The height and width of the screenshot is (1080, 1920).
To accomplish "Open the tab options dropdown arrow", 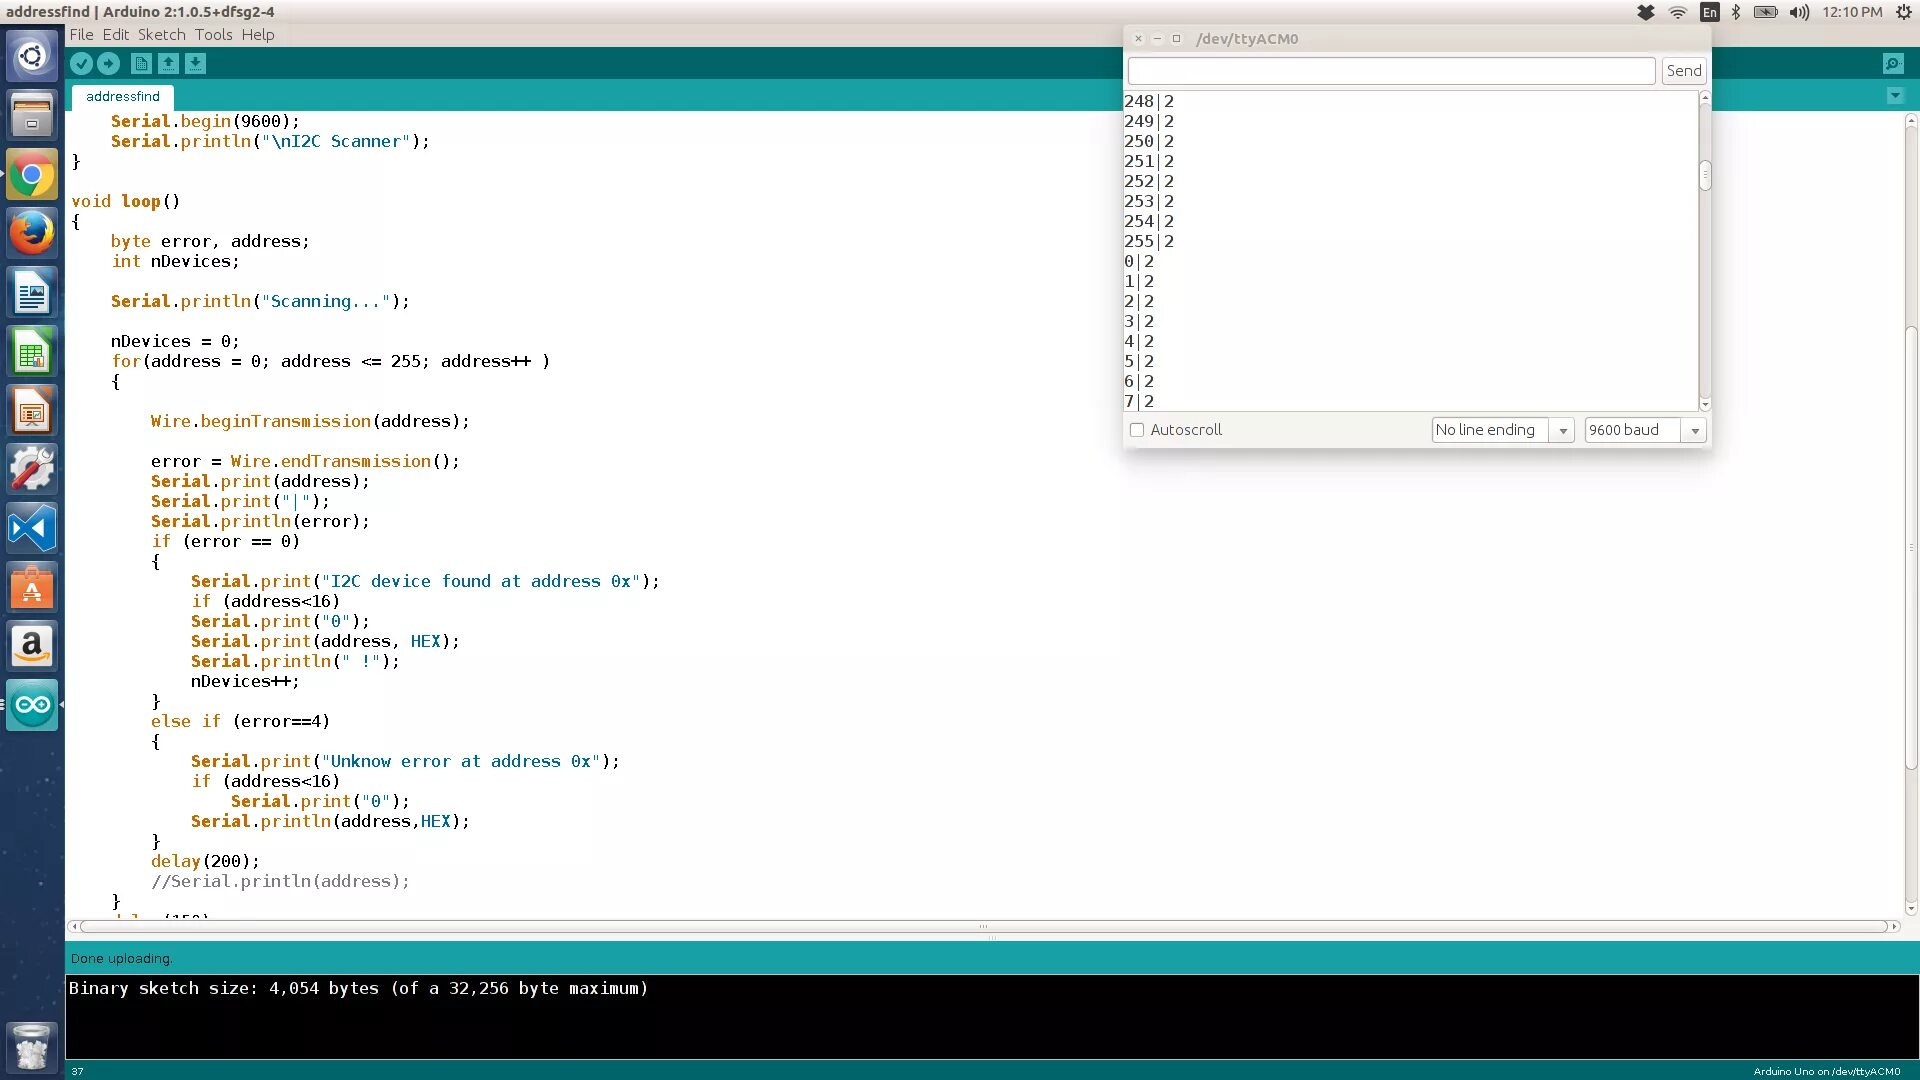I will [x=1895, y=96].
